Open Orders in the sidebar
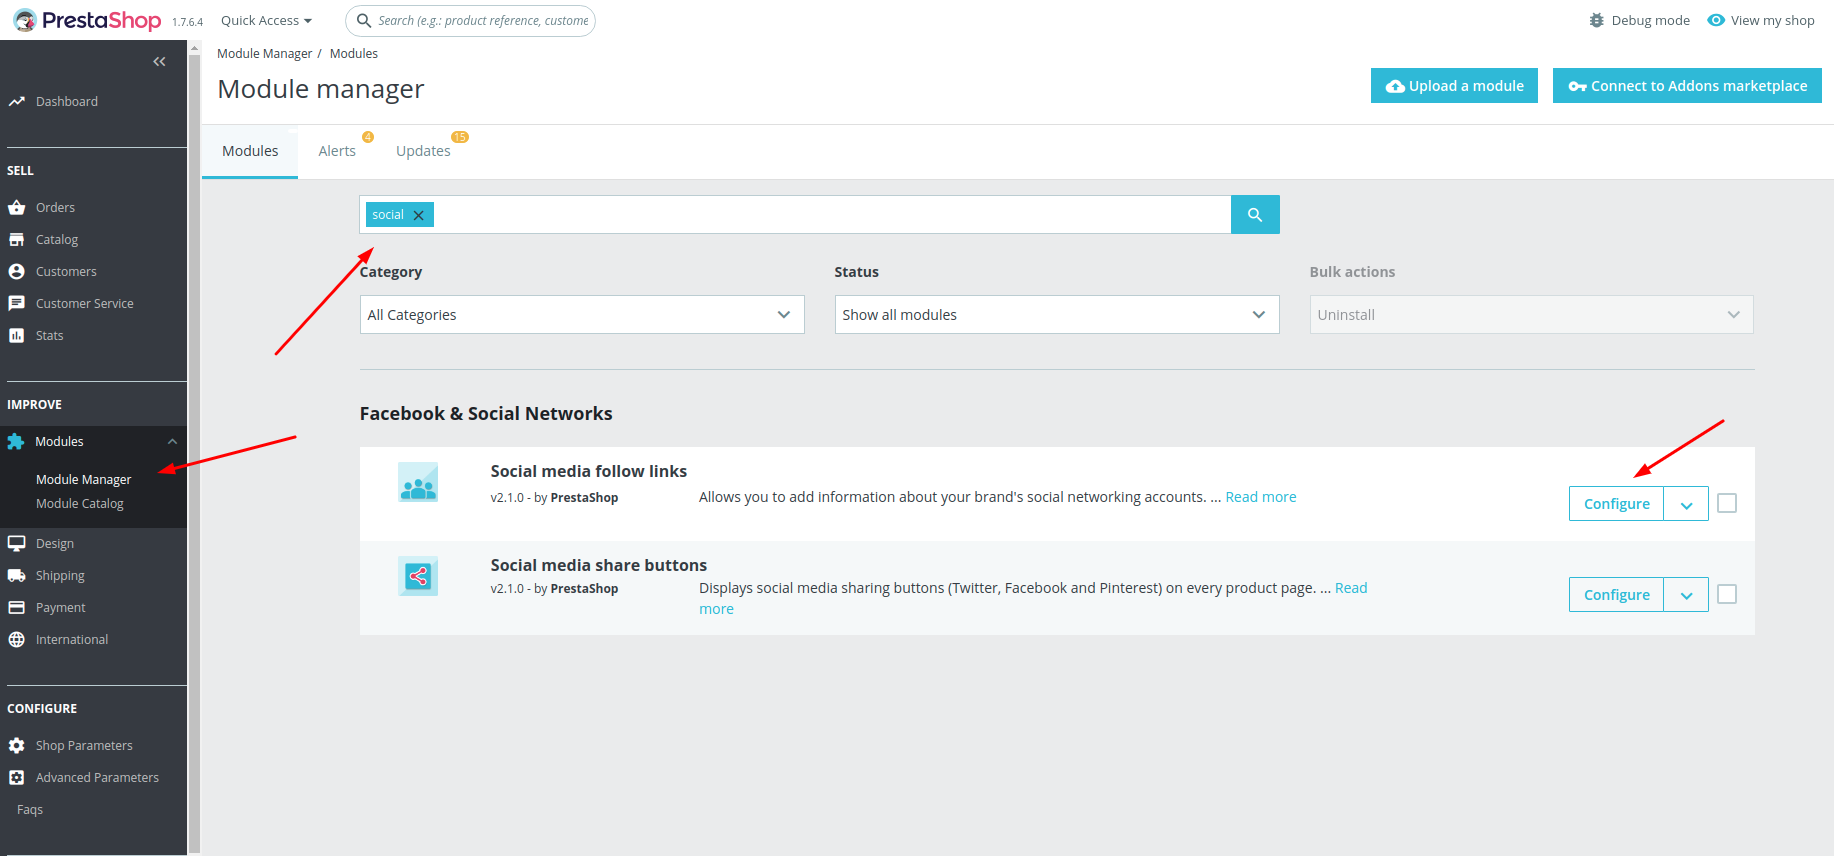 pyautogui.click(x=55, y=208)
